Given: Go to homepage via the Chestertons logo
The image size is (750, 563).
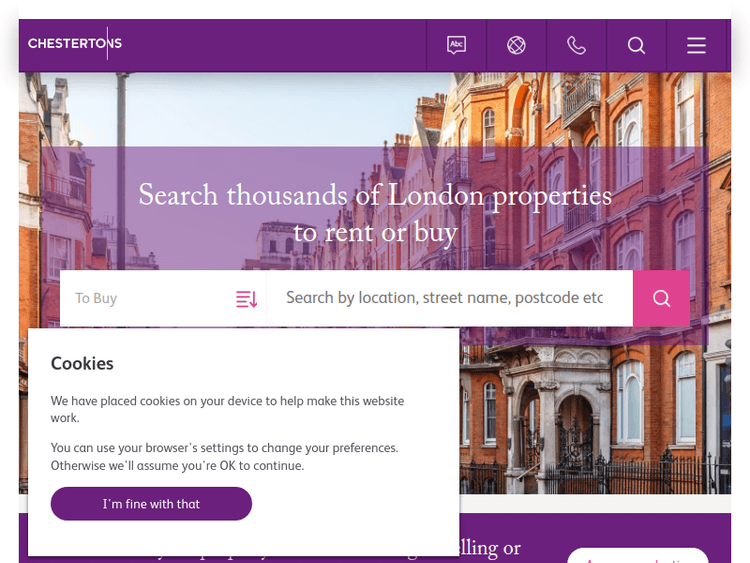Looking at the screenshot, I should tap(75, 43).
